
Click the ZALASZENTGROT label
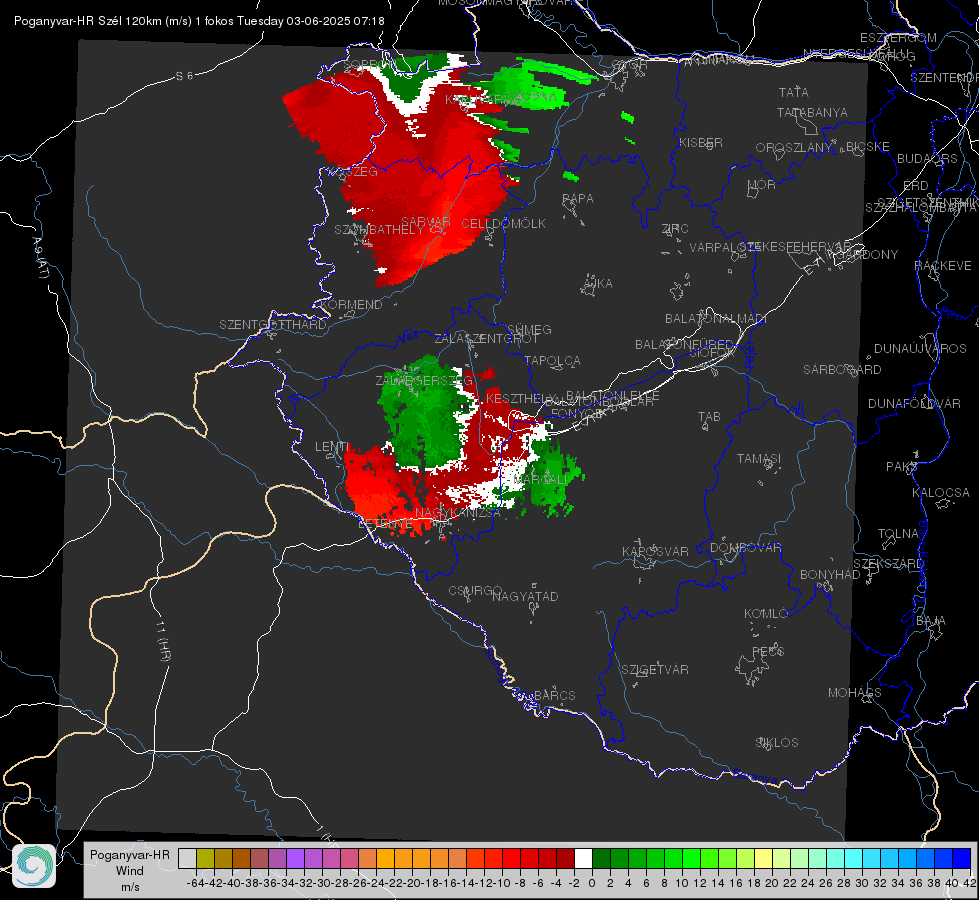[486, 339]
